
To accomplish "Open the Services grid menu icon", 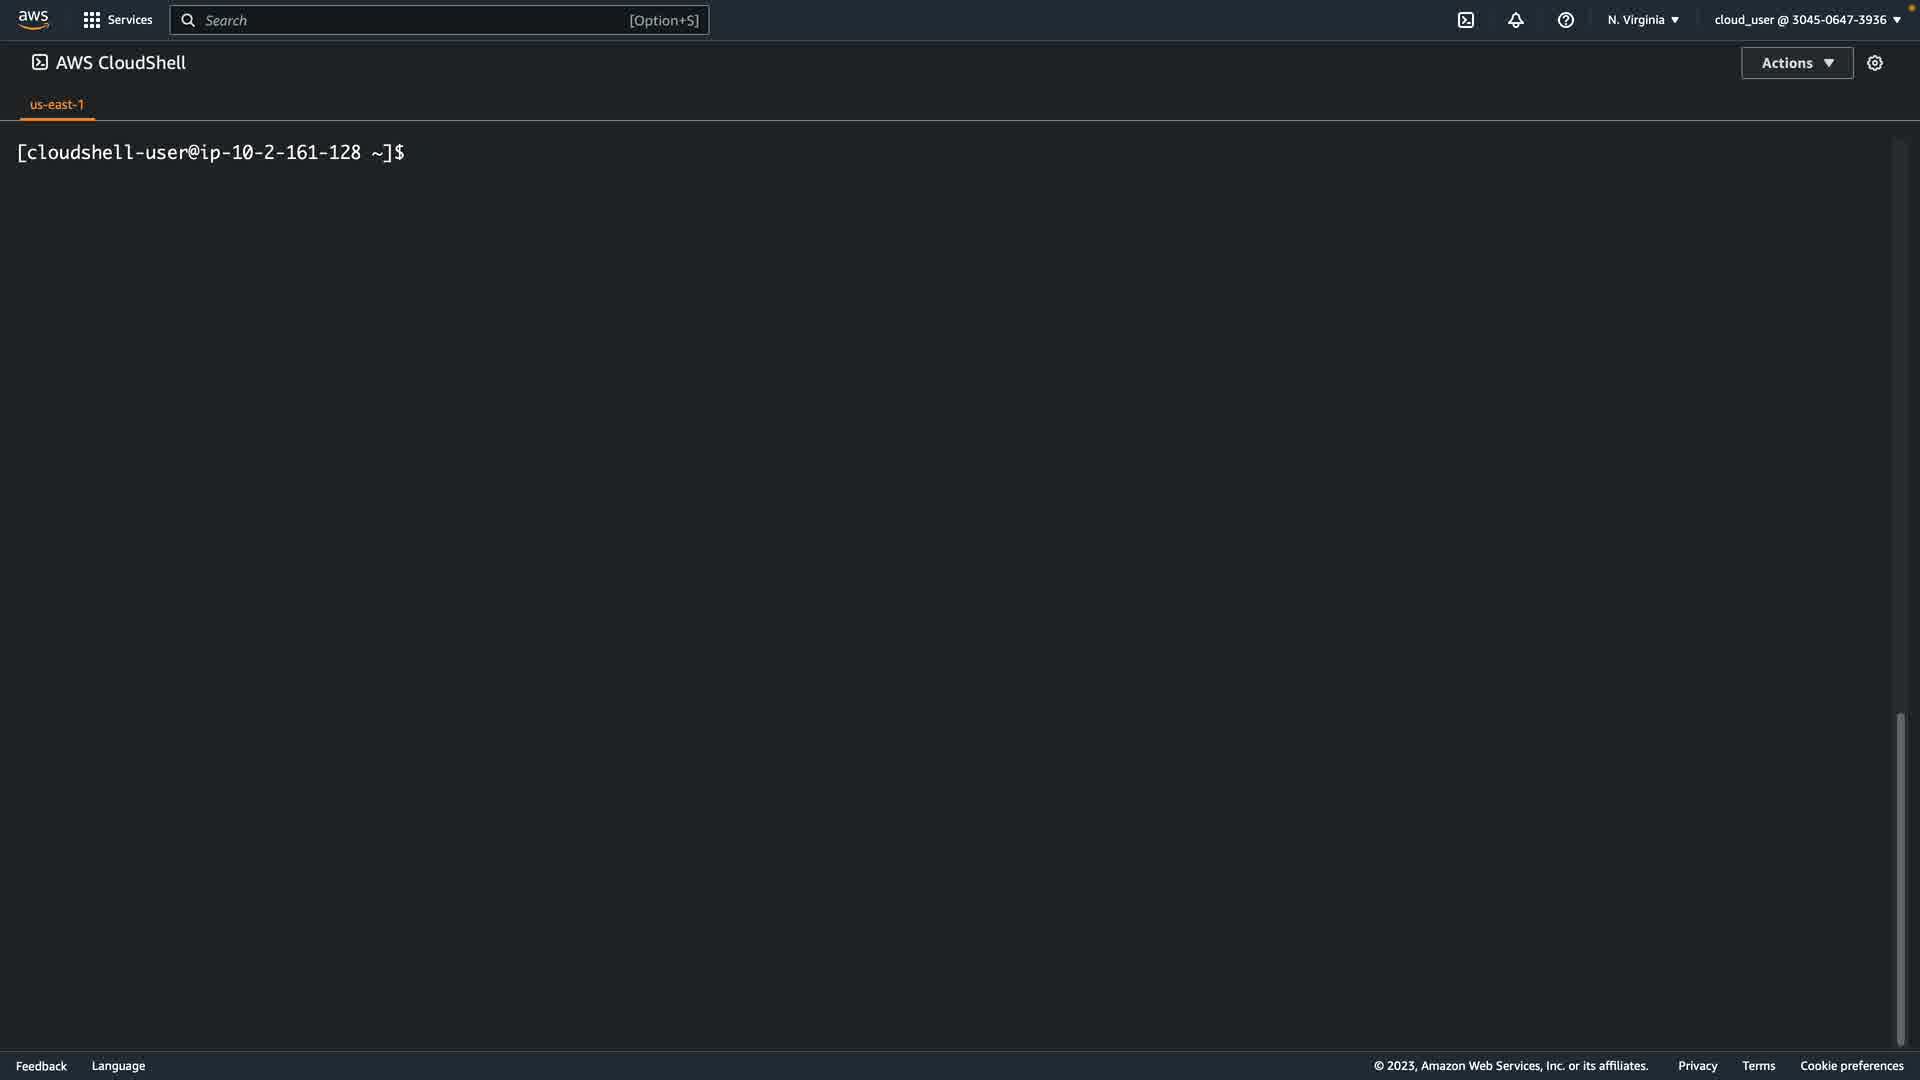I will point(91,20).
